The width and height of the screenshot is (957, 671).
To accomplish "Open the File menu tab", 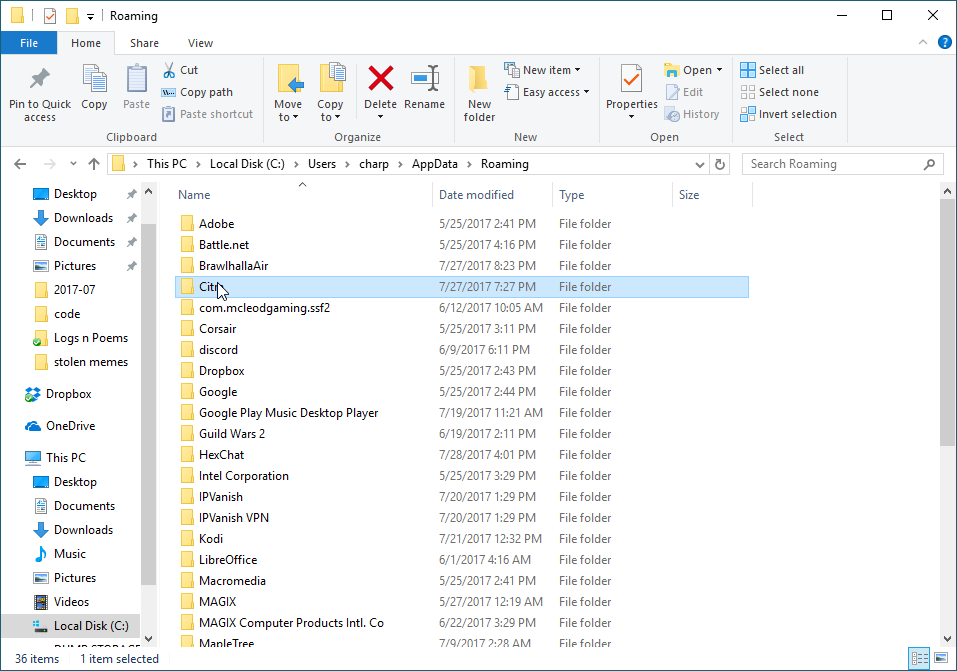I will (29, 43).
